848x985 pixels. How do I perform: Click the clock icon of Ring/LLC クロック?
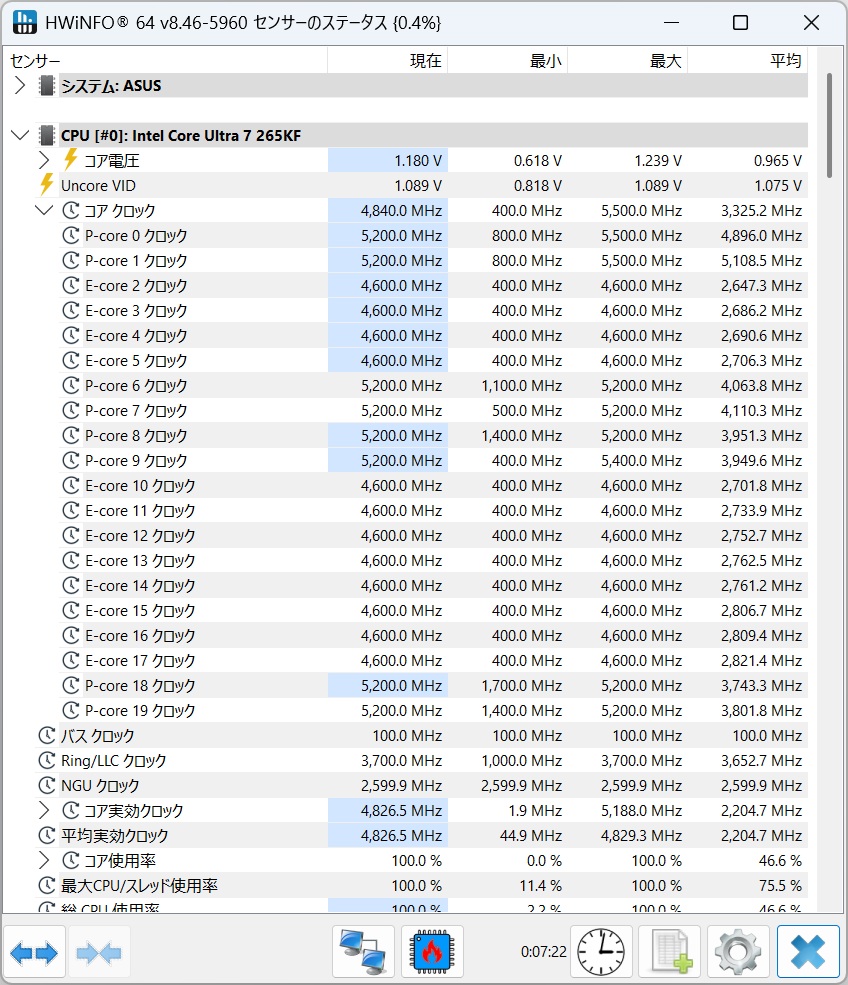(46, 760)
